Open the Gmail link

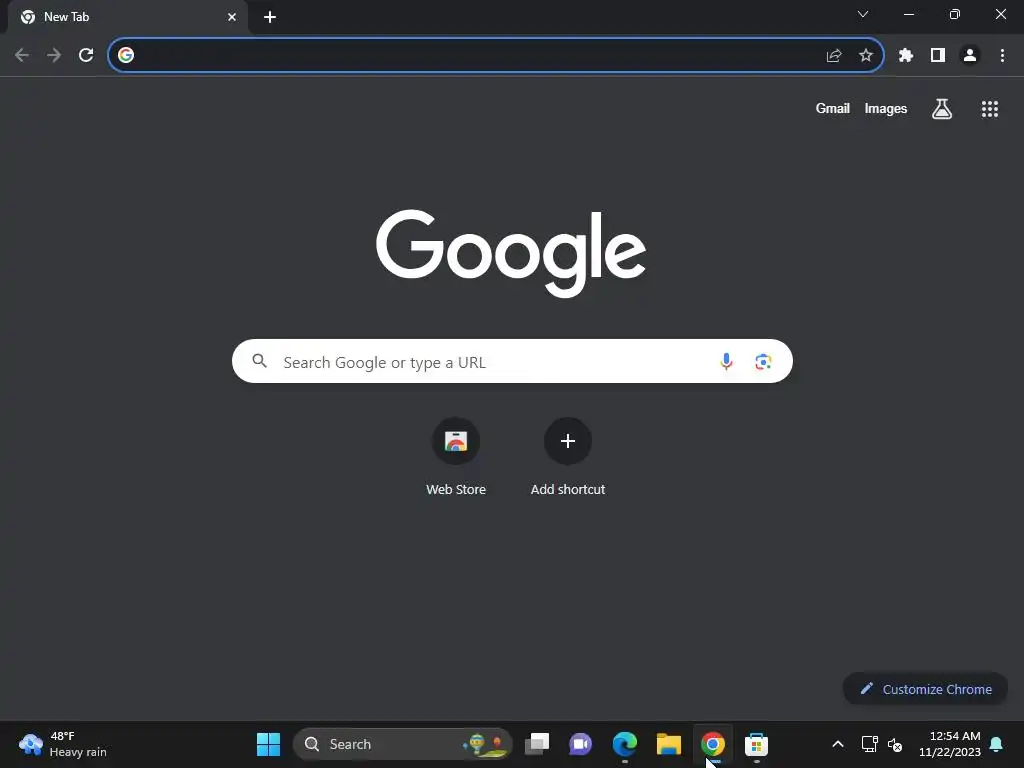point(832,108)
